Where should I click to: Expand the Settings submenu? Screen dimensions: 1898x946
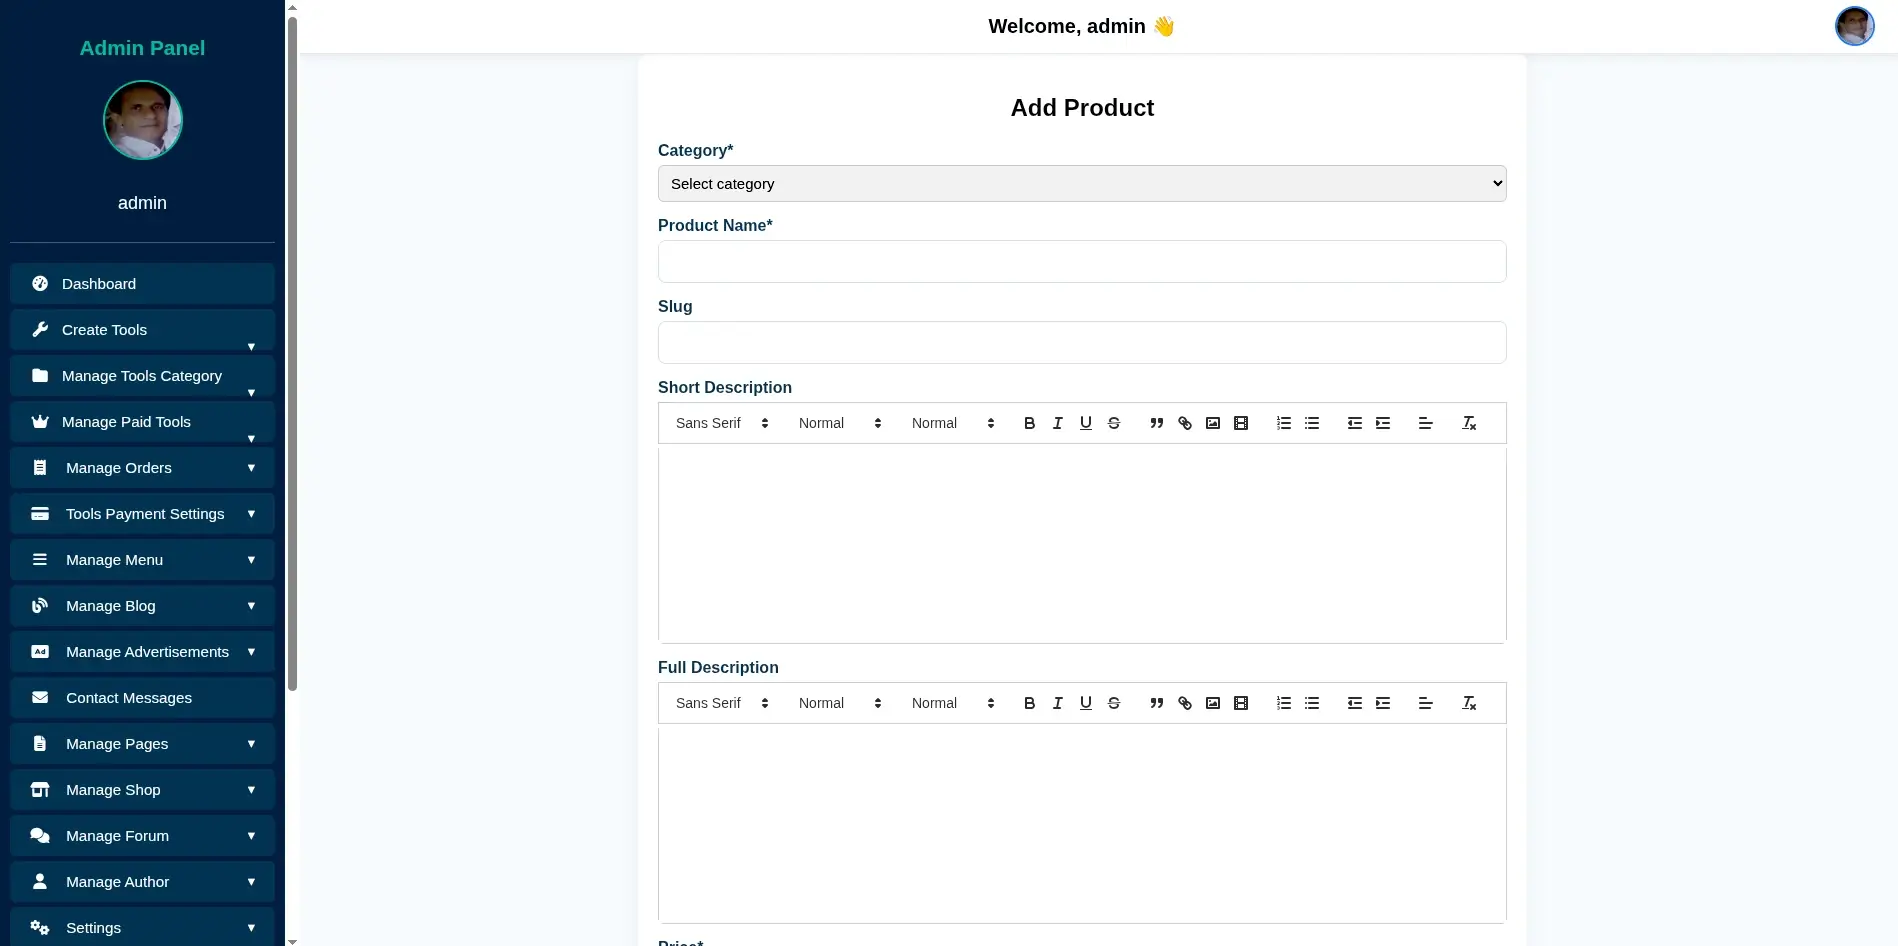(x=142, y=927)
